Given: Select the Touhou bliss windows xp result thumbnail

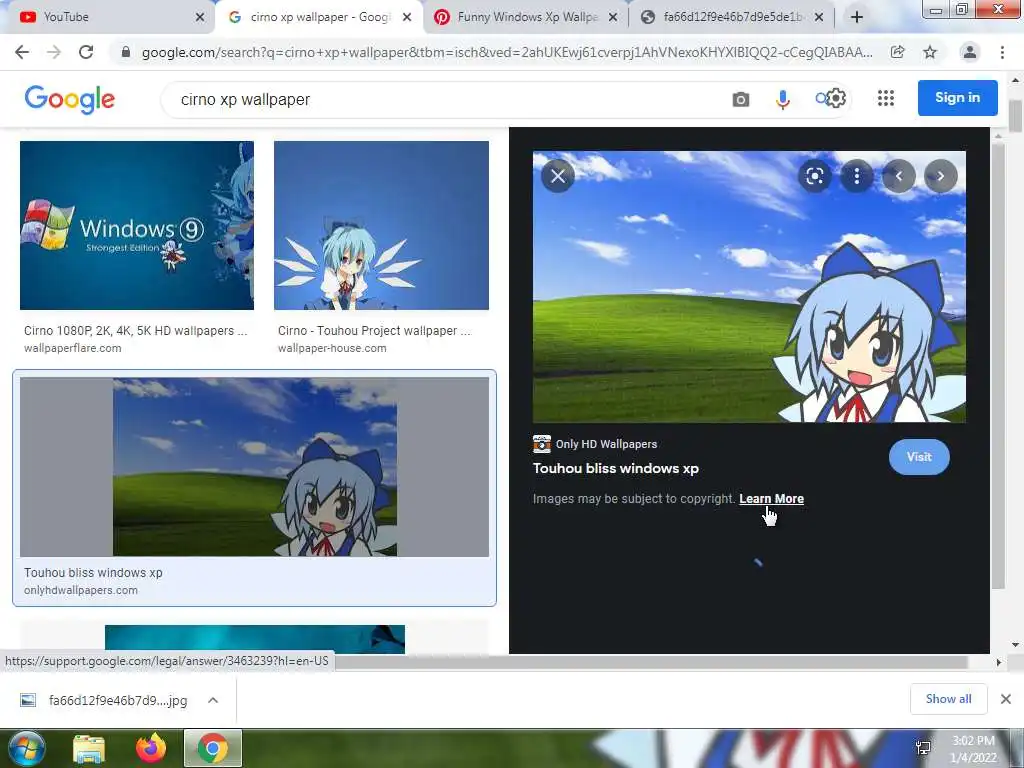Looking at the screenshot, I should [x=255, y=467].
